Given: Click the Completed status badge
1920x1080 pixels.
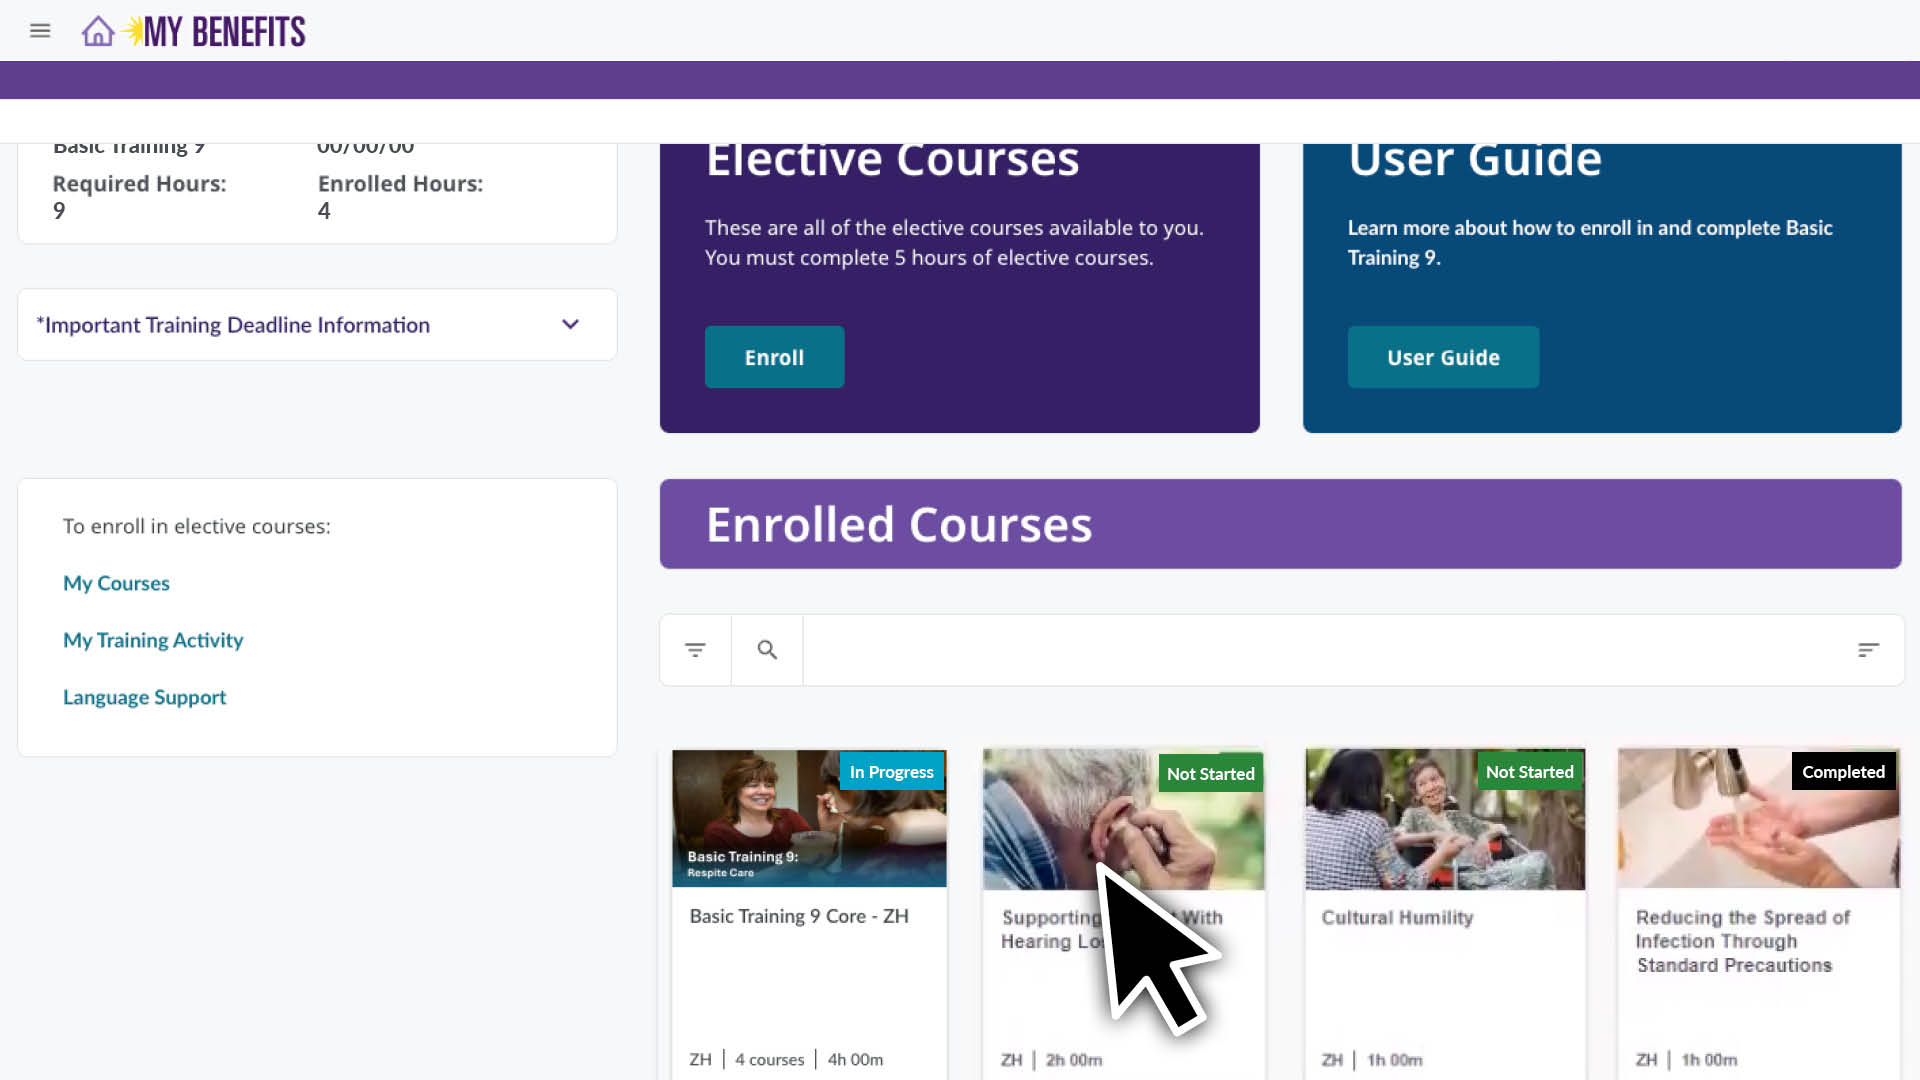Looking at the screenshot, I should (1842, 771).
